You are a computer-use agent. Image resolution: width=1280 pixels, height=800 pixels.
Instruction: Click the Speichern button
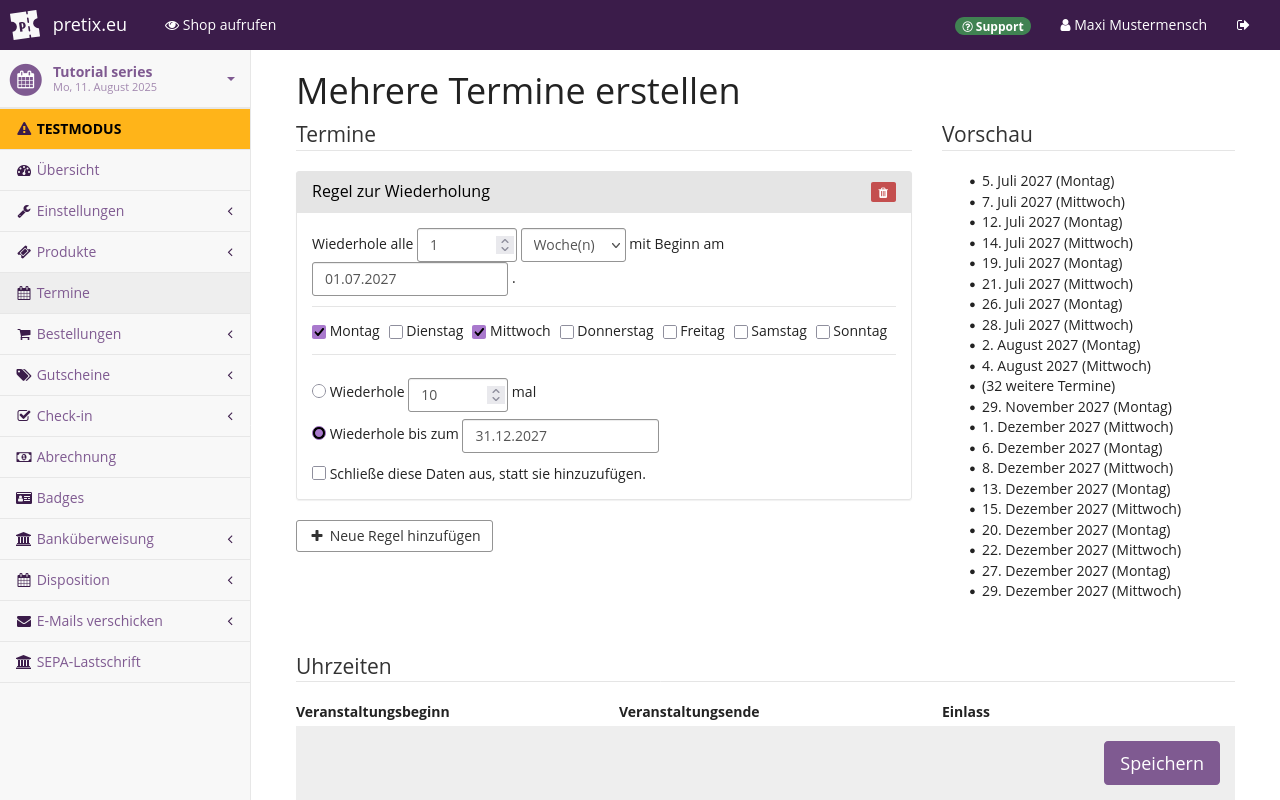tap(1162, 763)
